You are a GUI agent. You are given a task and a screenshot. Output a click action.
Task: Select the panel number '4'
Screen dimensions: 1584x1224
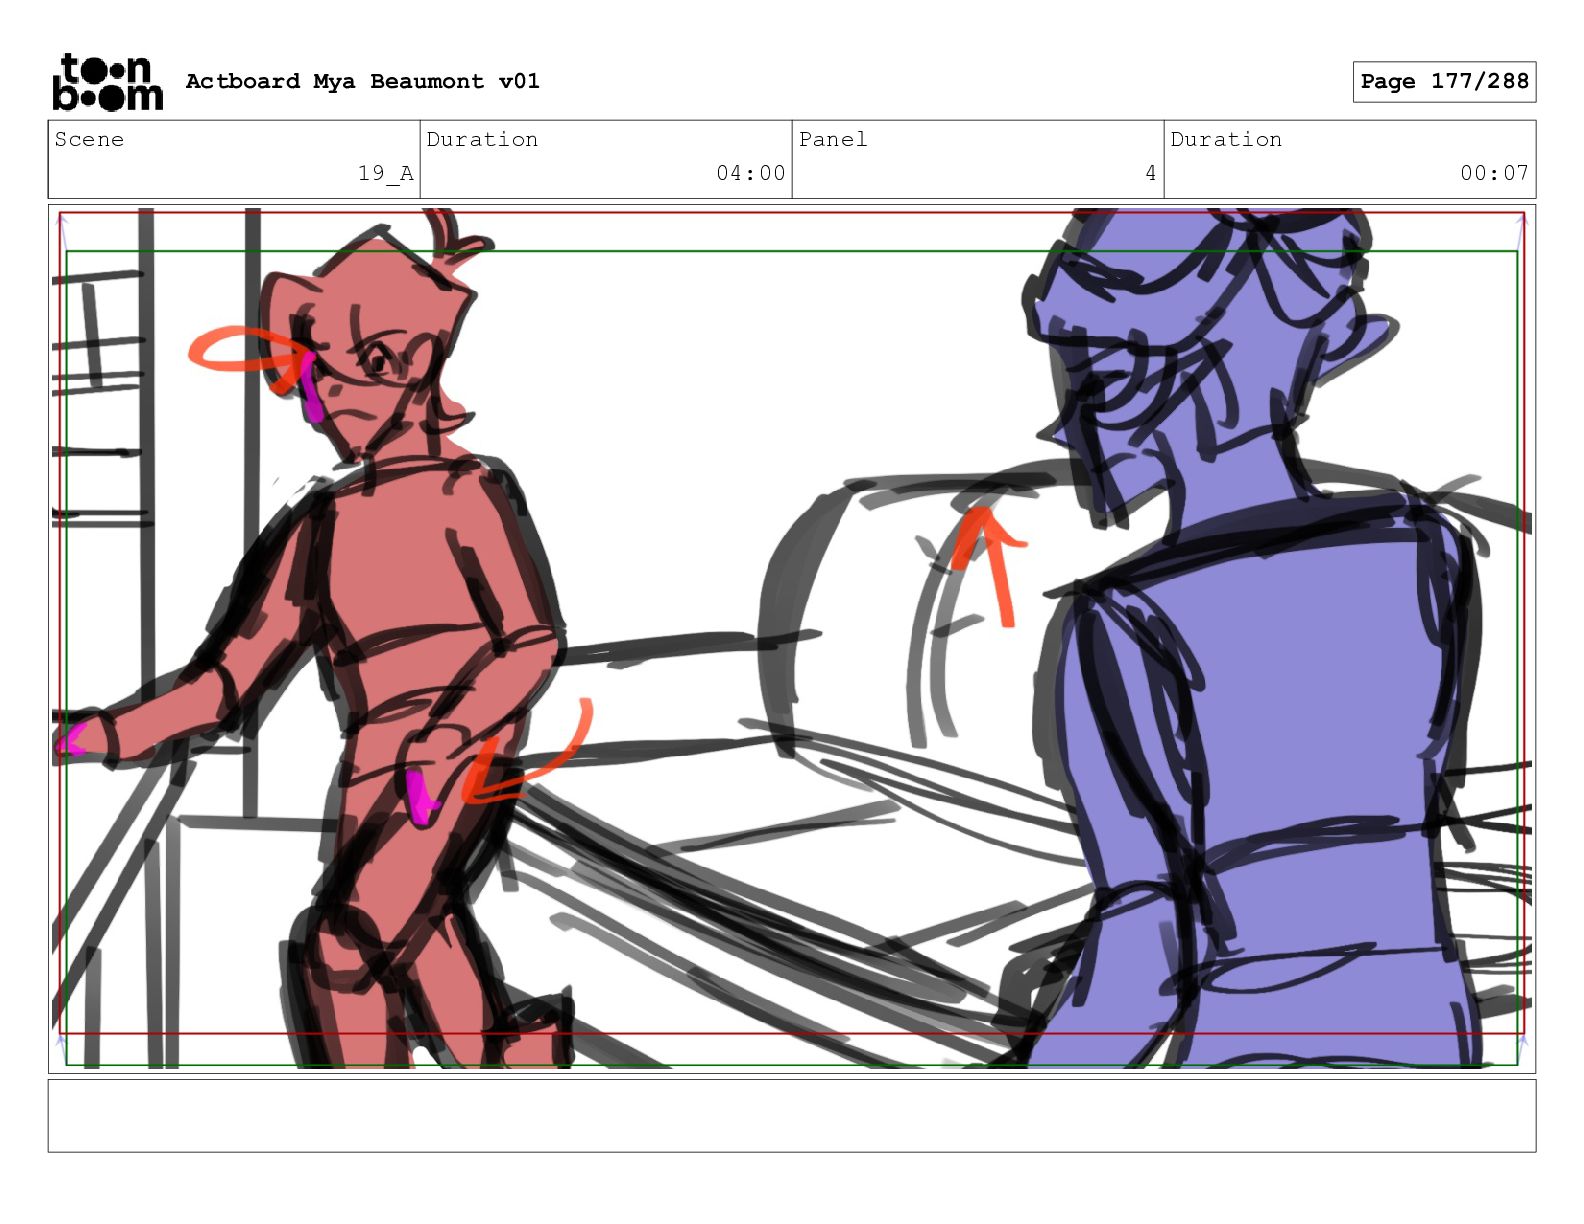click(1150, 173)
